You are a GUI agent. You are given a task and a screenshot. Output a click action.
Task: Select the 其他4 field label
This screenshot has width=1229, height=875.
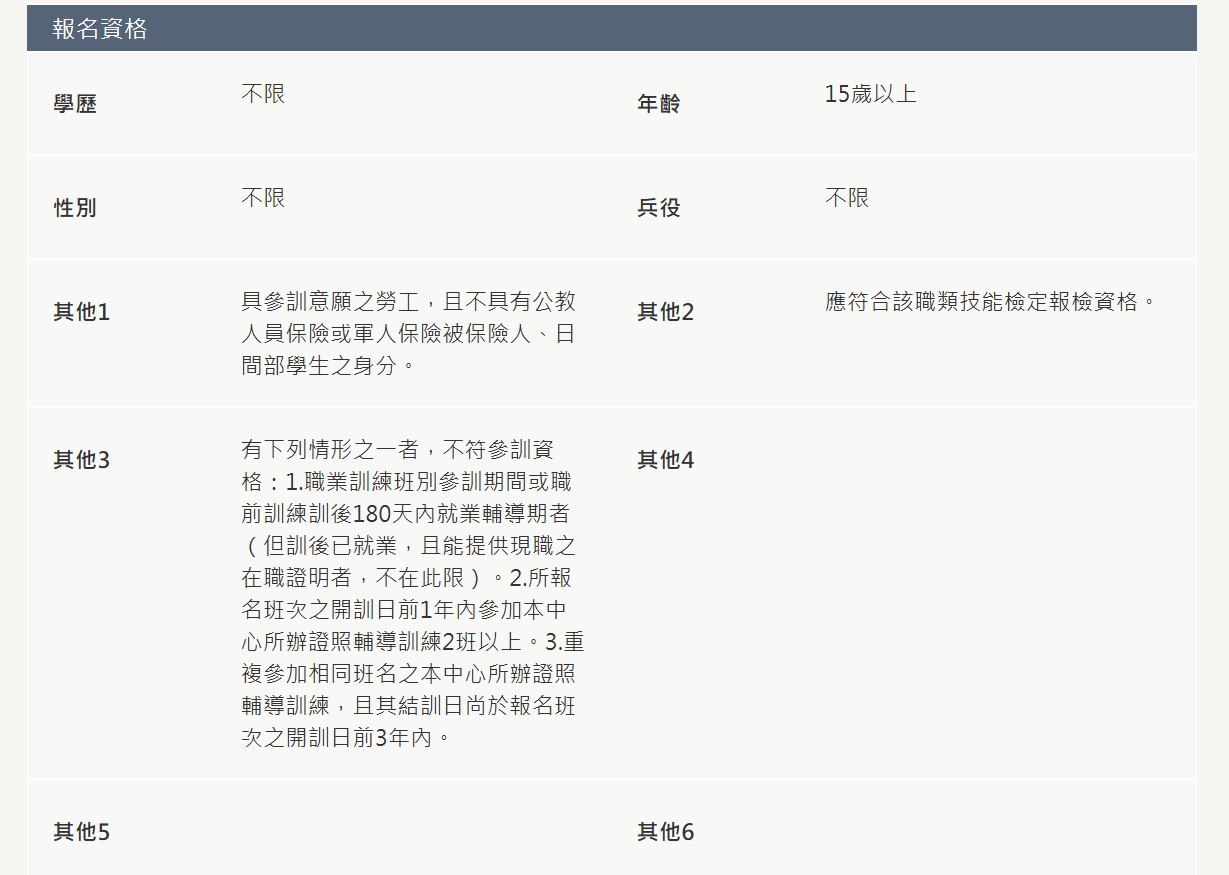665,460
